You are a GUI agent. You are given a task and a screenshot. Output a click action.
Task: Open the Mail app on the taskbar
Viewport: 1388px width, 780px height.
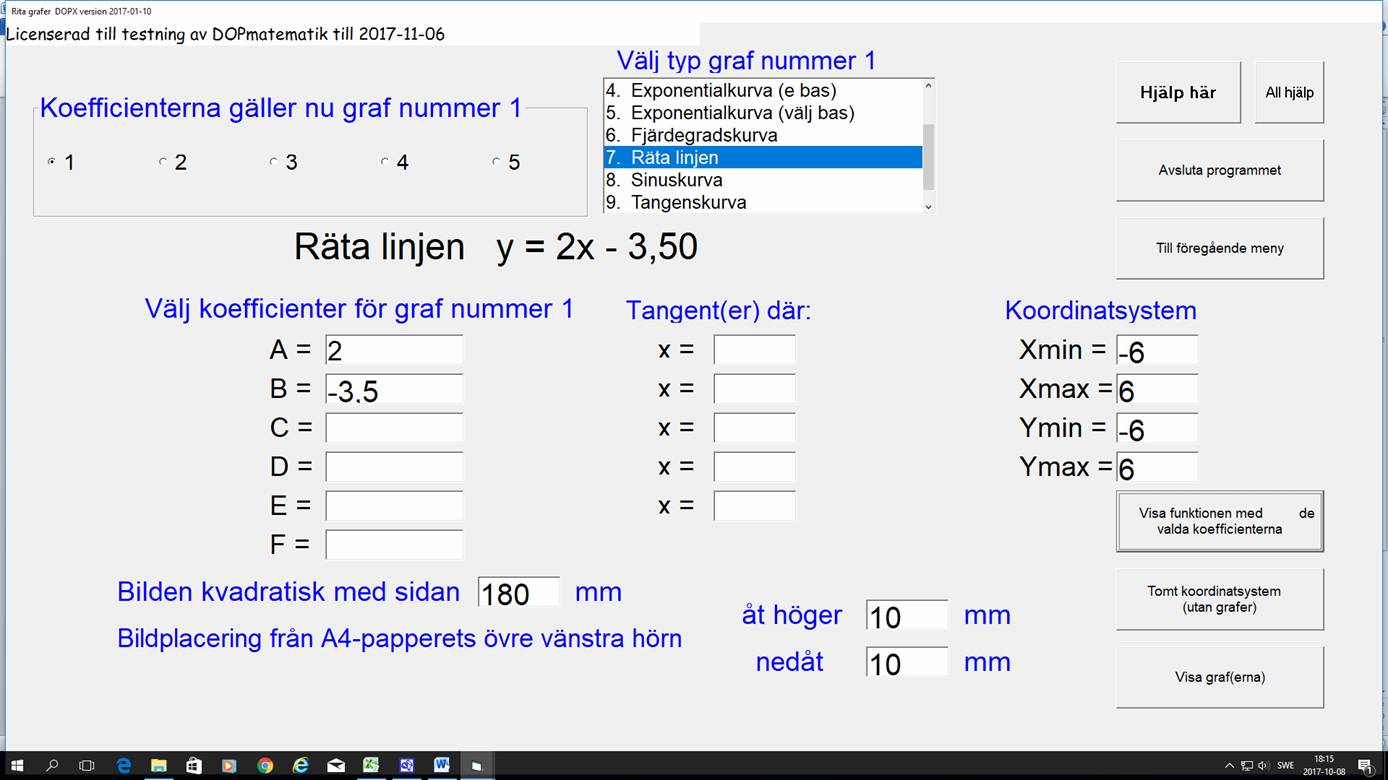336,765
